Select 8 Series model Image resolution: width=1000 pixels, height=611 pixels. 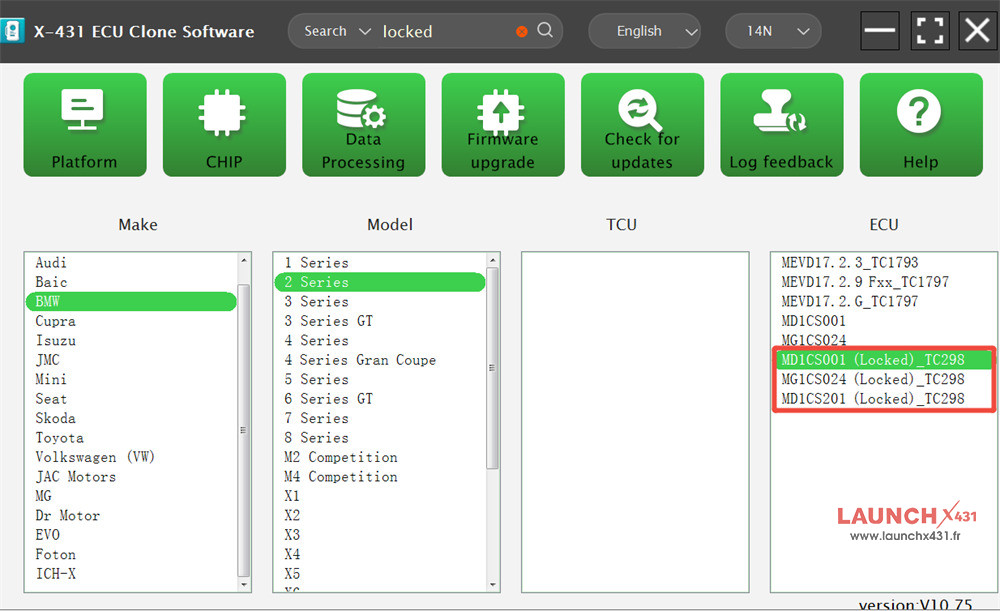click(380, 438)
